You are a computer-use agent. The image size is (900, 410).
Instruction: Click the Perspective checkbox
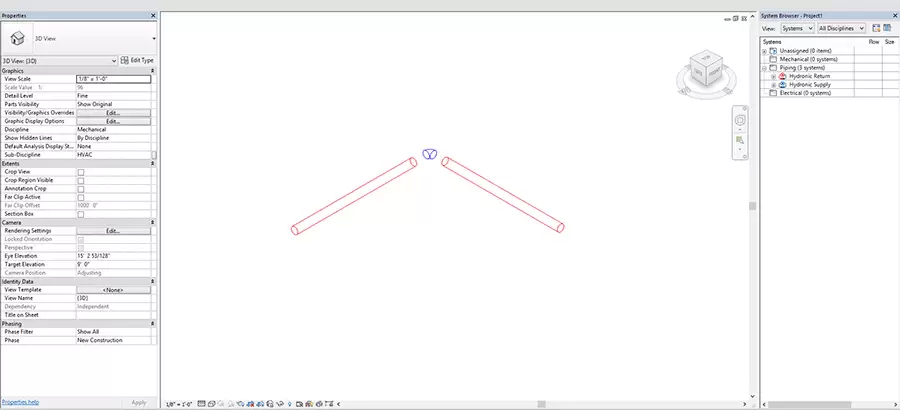coord(81,247)
